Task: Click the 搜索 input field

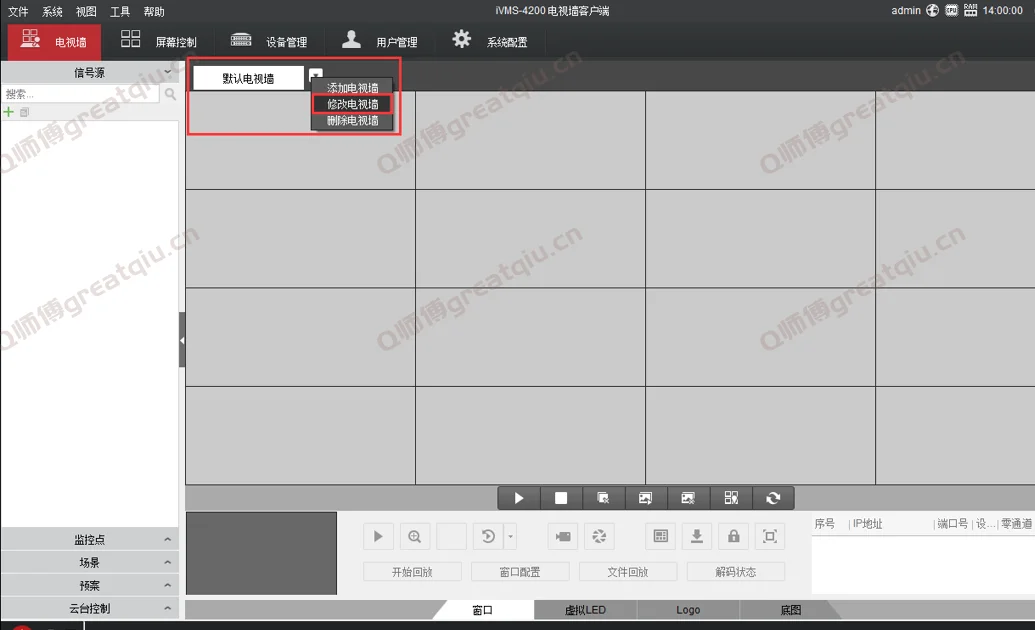Action: (80, 94)
